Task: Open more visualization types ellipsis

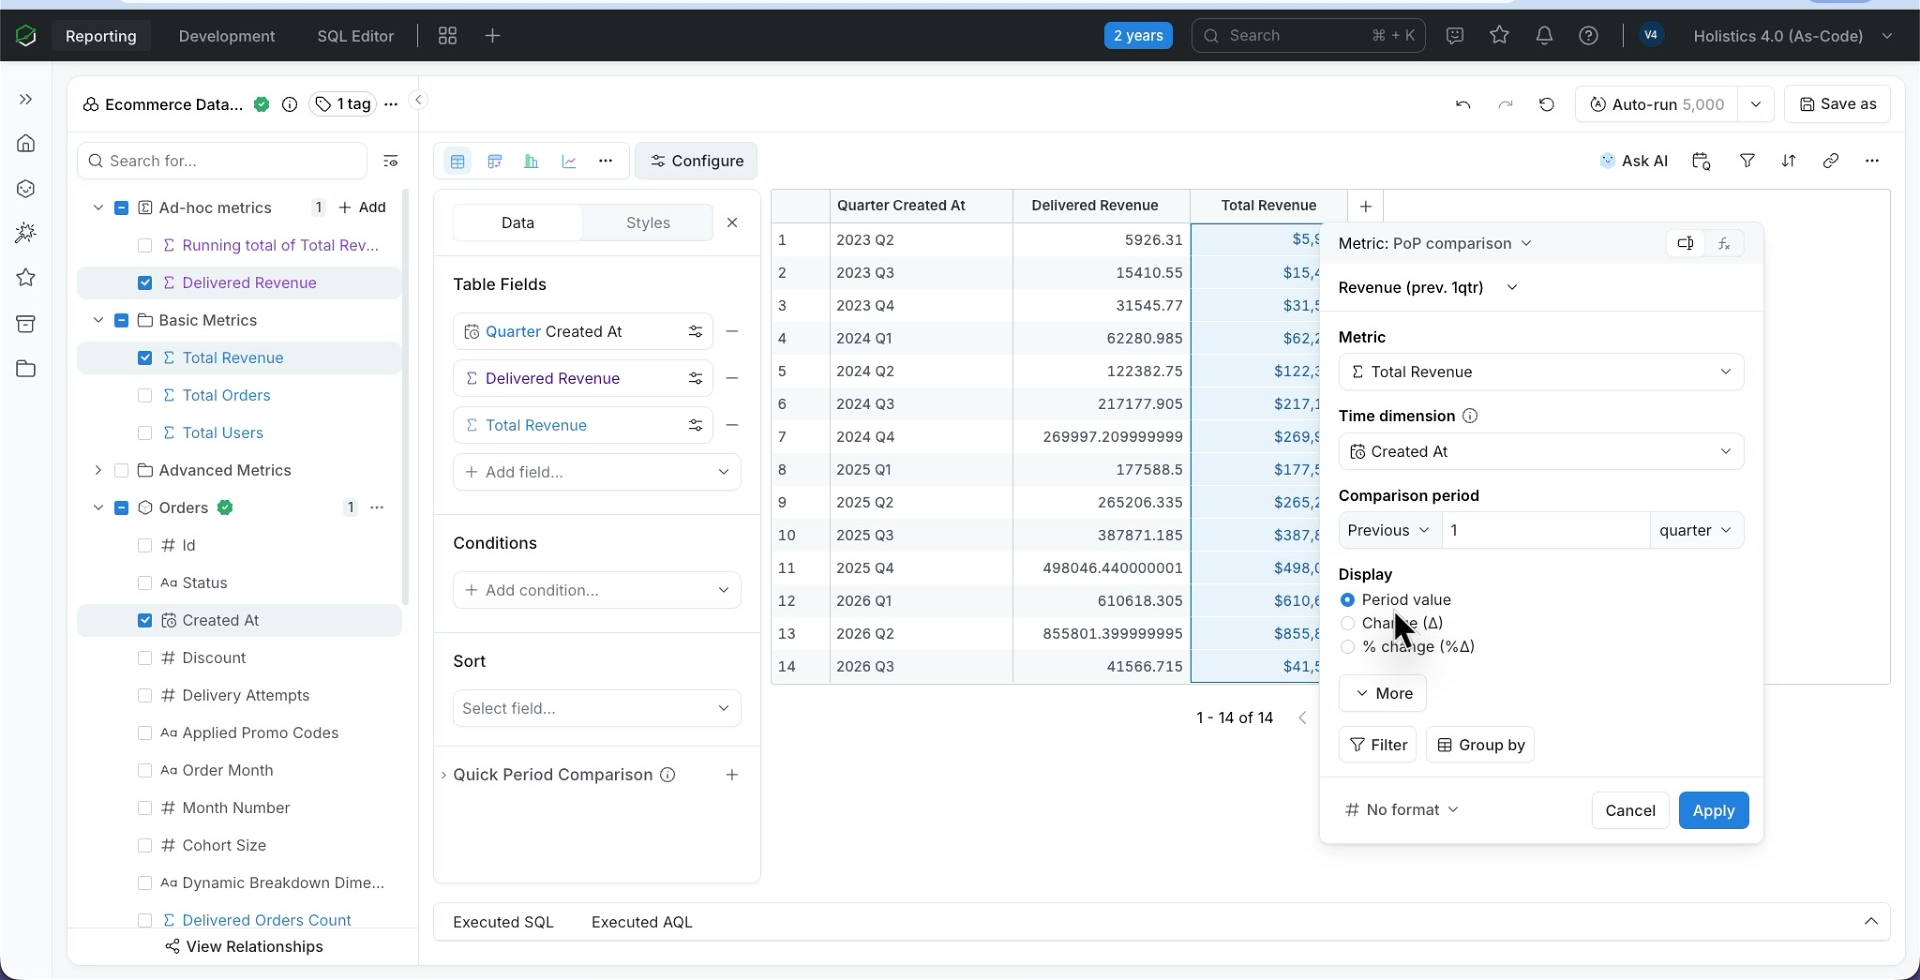Action: pyautogui.click(x=606, y=161)
